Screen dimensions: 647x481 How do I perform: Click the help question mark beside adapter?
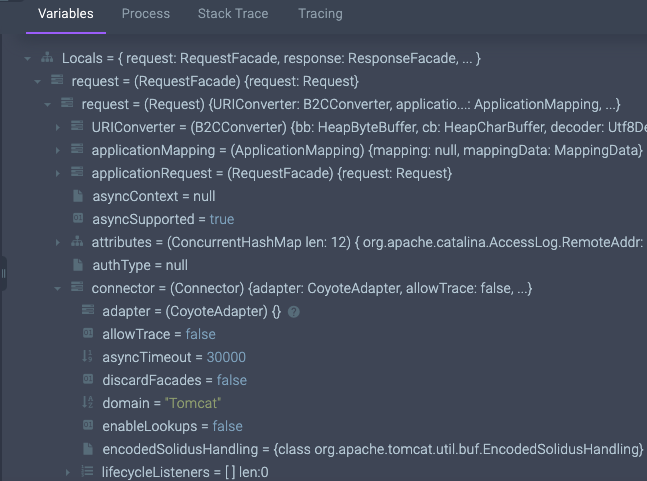[x=293, y=312]
